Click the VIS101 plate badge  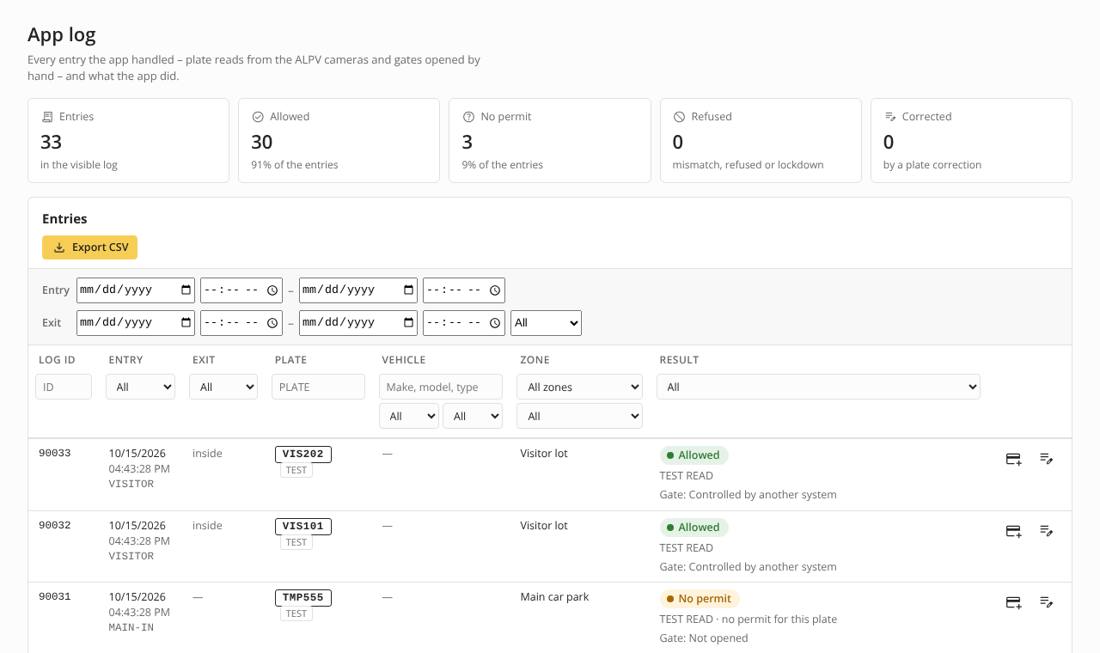click(x=303, y=526)
